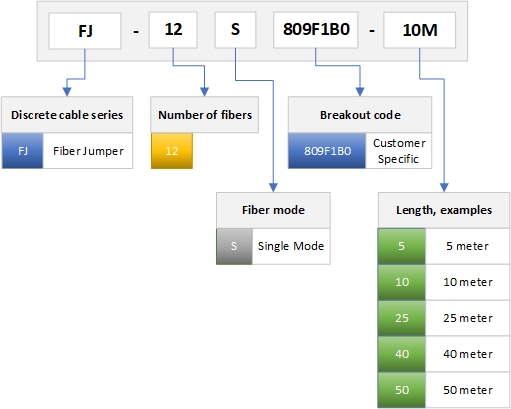The height and width of the screenshot is (409, 511).
Task: Click the Discrete cable series header
Action: tap(67, 115)
